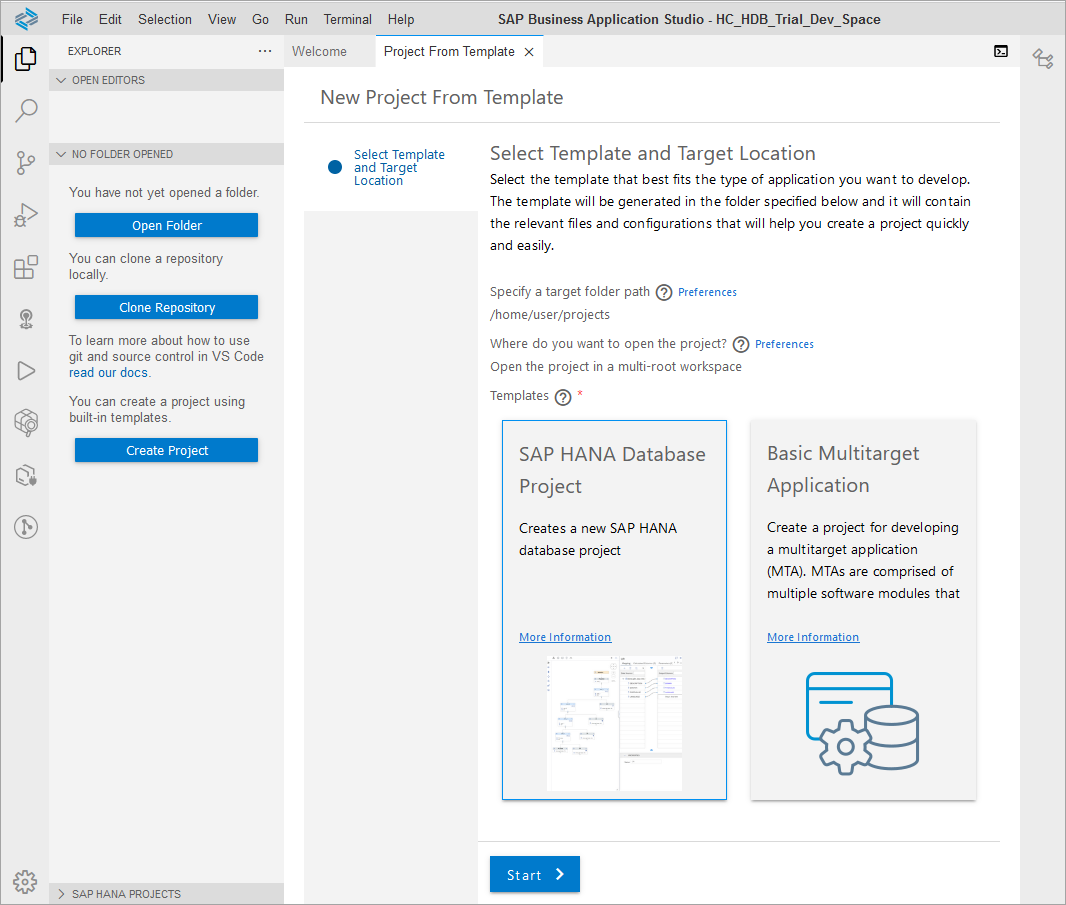Open the Help menu

(400, 19)
